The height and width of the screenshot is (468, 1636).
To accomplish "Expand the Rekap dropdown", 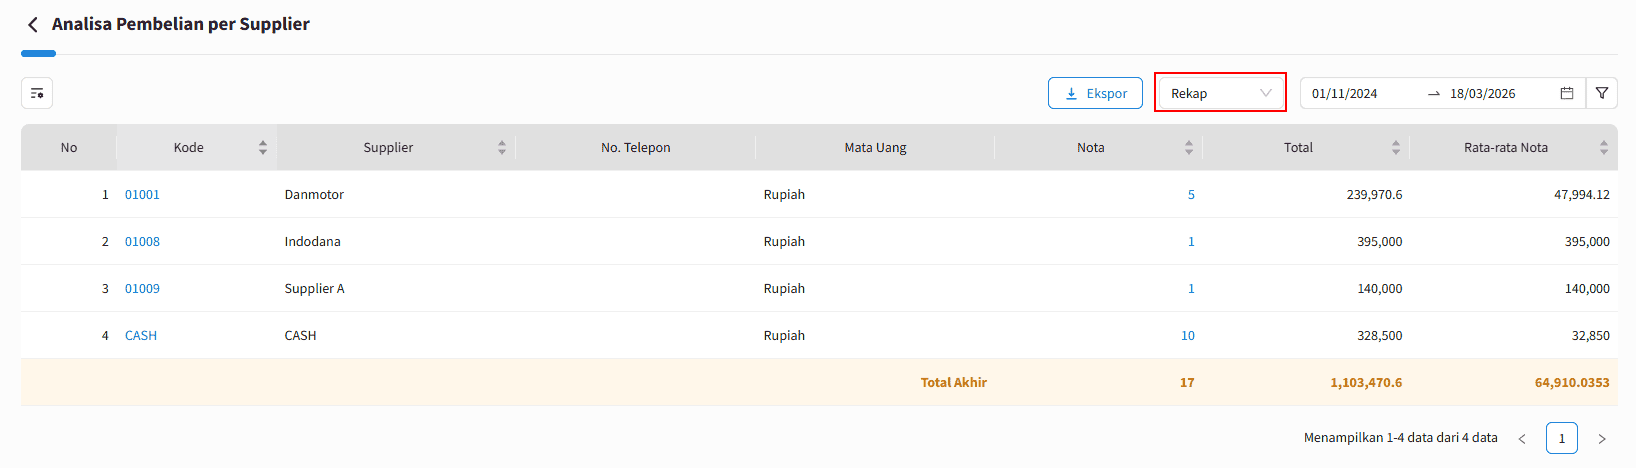I will pyautogui.click(x=1220, y=93).
